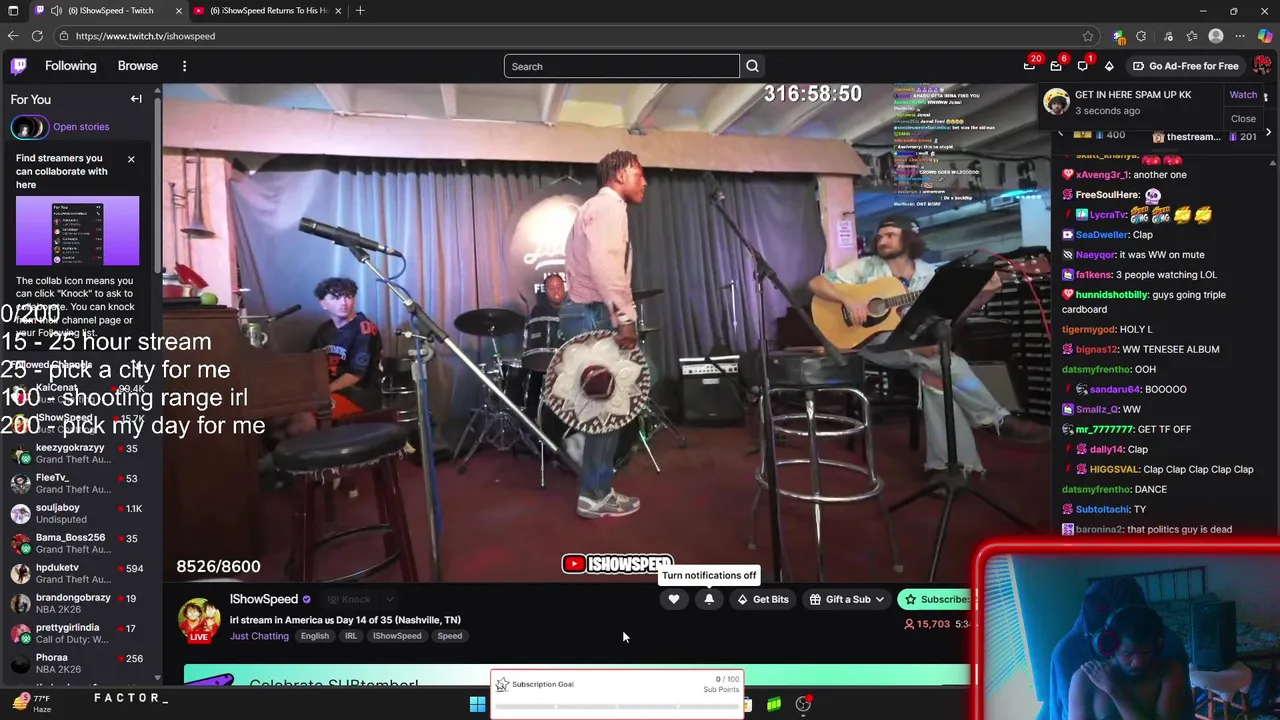Open browser tab actions icon at far left
The height and width of the screenshot is (720, 1280).
click(12, 10)
